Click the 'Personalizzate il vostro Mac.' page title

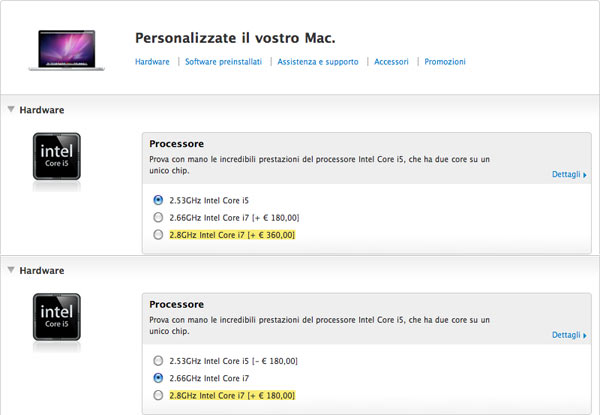(x=235, y=39)
